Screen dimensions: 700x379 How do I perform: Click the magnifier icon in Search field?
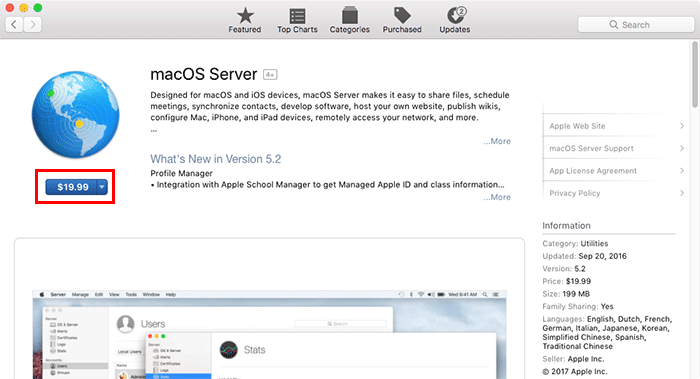pyautogui.click(x=614, y=25)
